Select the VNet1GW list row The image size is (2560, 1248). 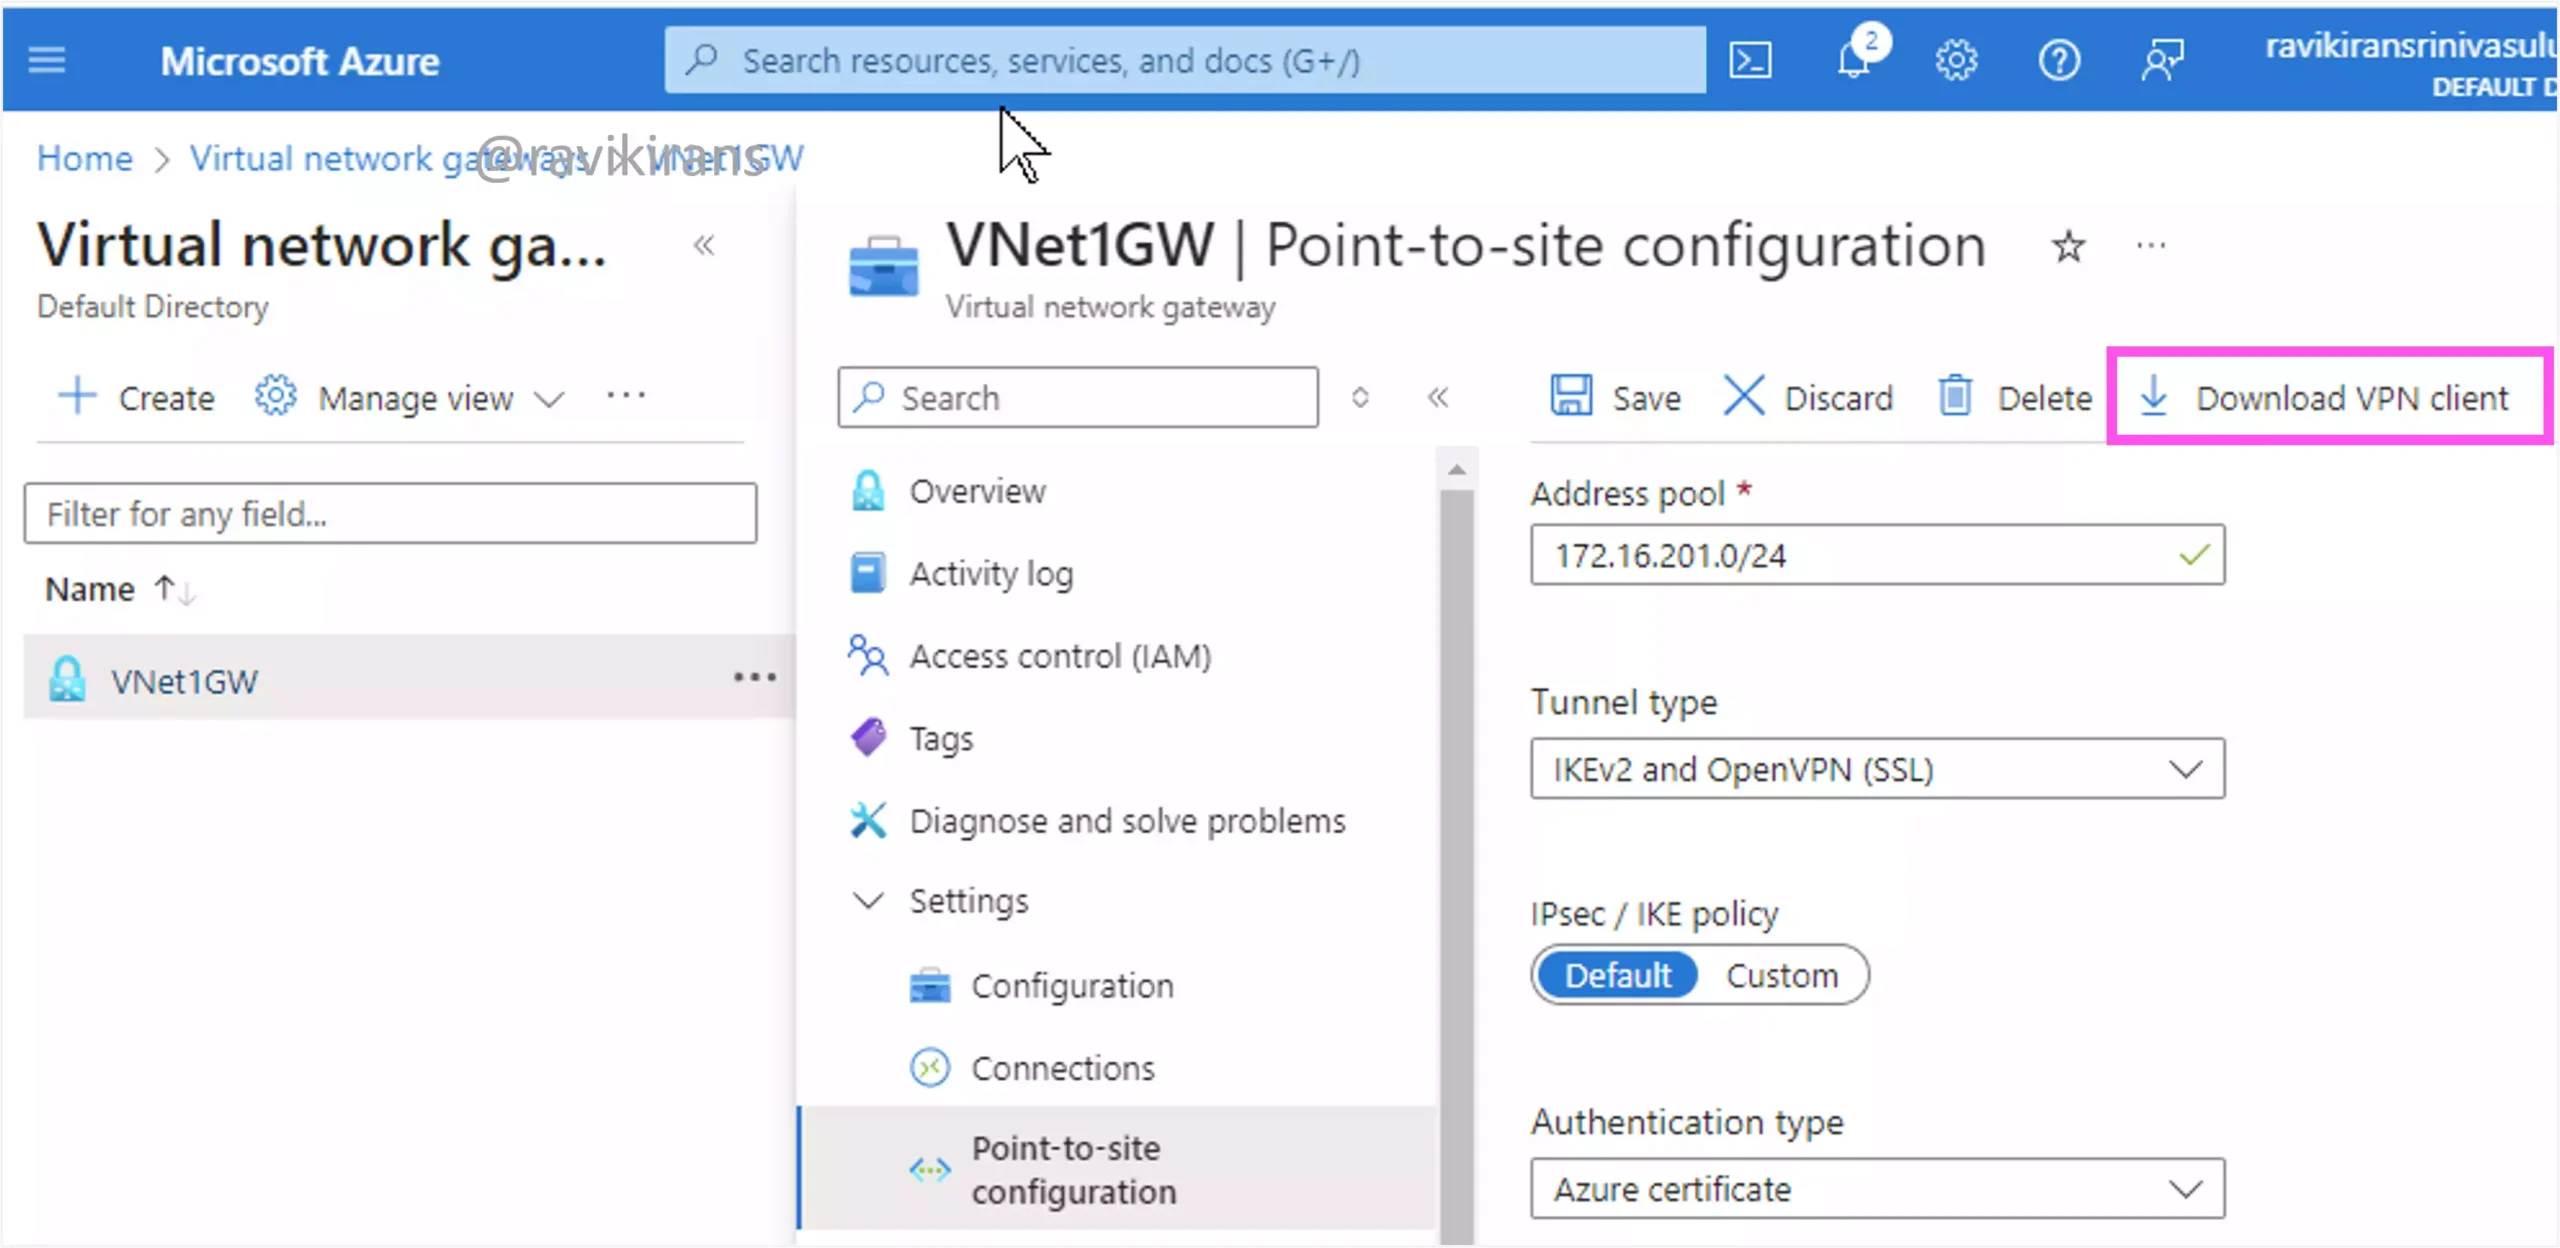(409, 678)
